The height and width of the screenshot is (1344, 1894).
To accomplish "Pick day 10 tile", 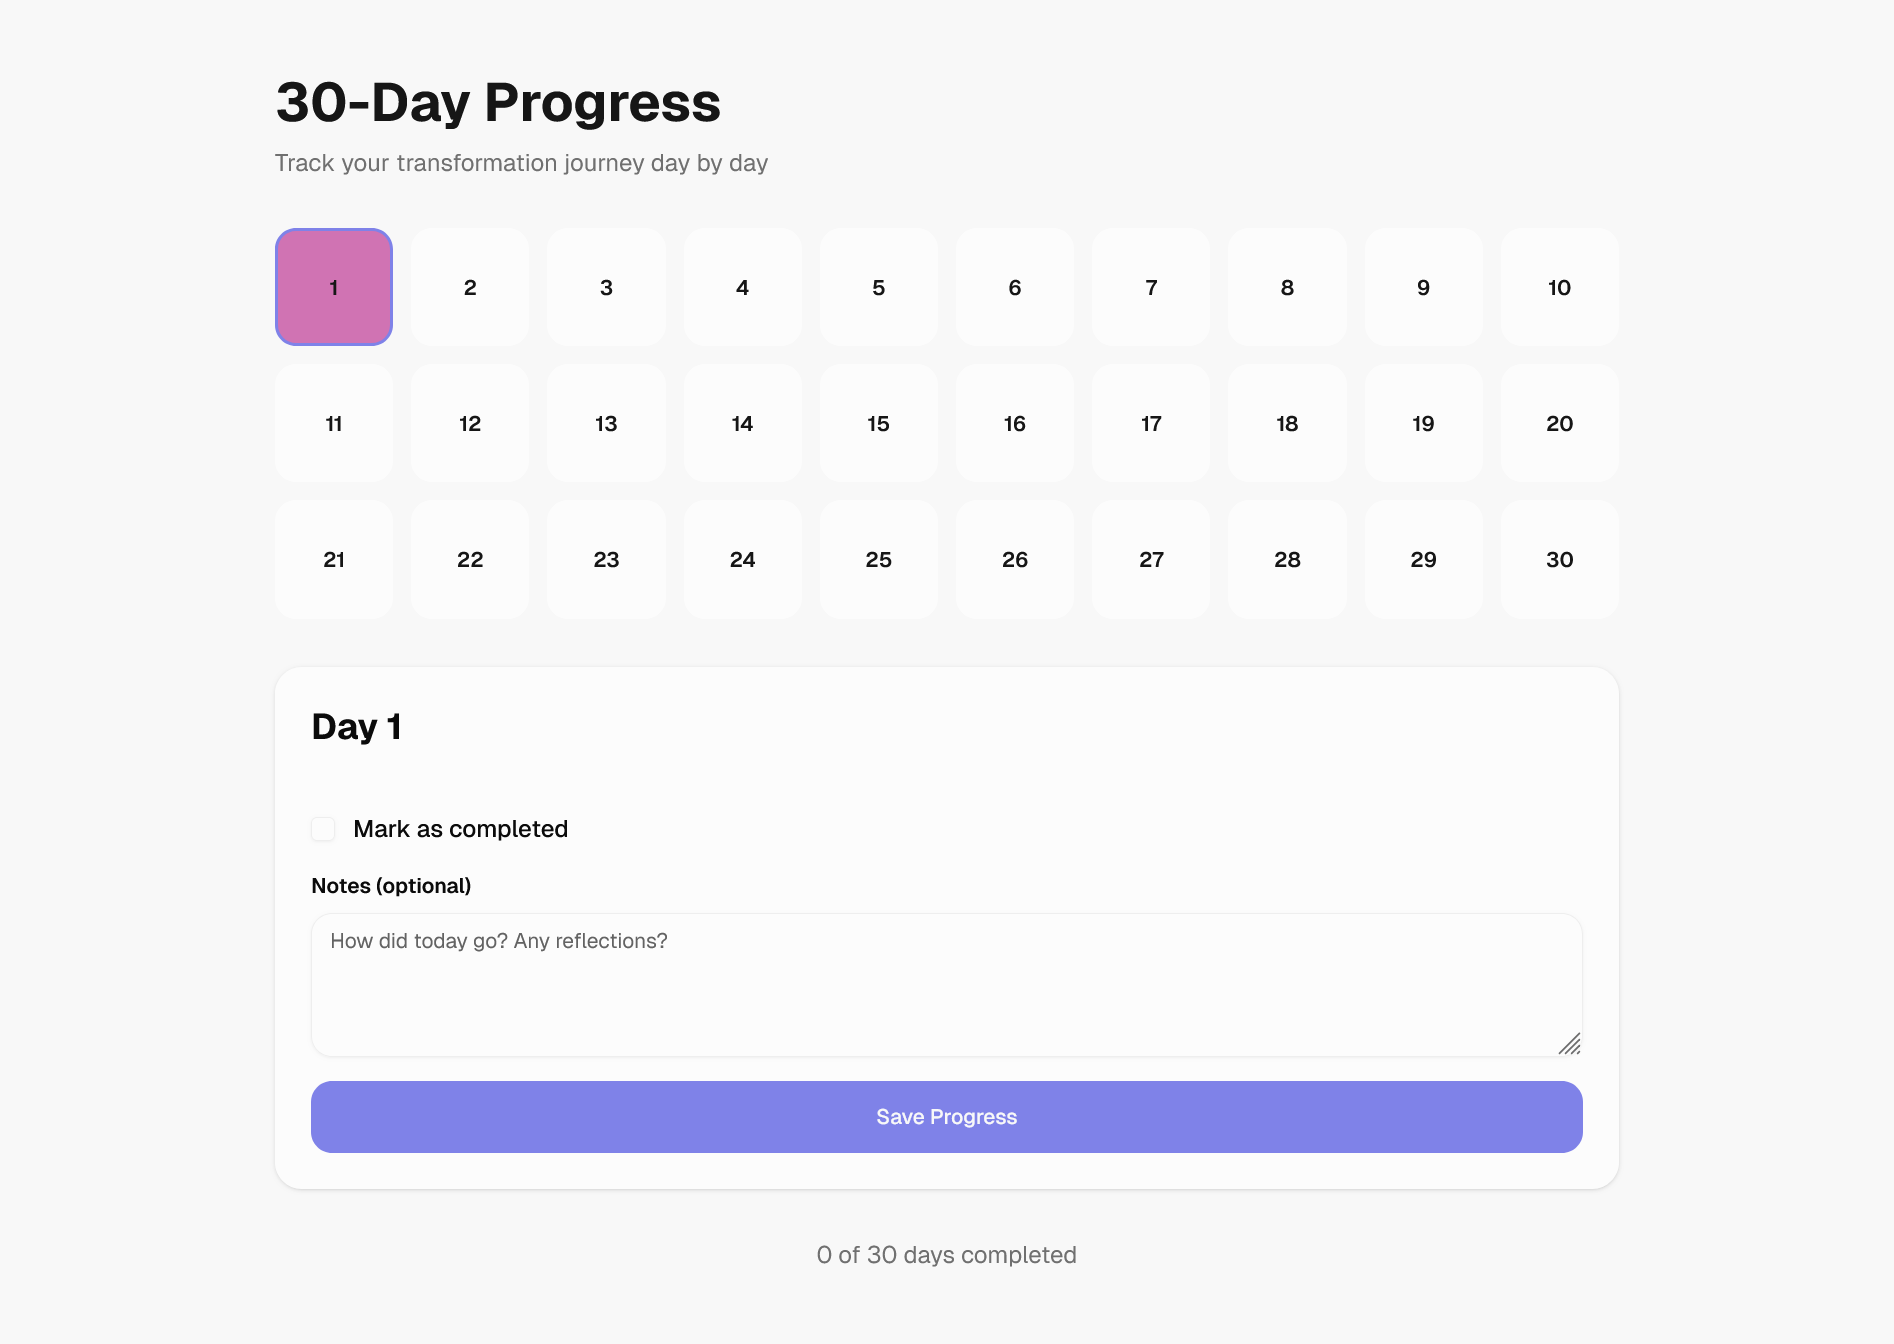I will 1560,287.
